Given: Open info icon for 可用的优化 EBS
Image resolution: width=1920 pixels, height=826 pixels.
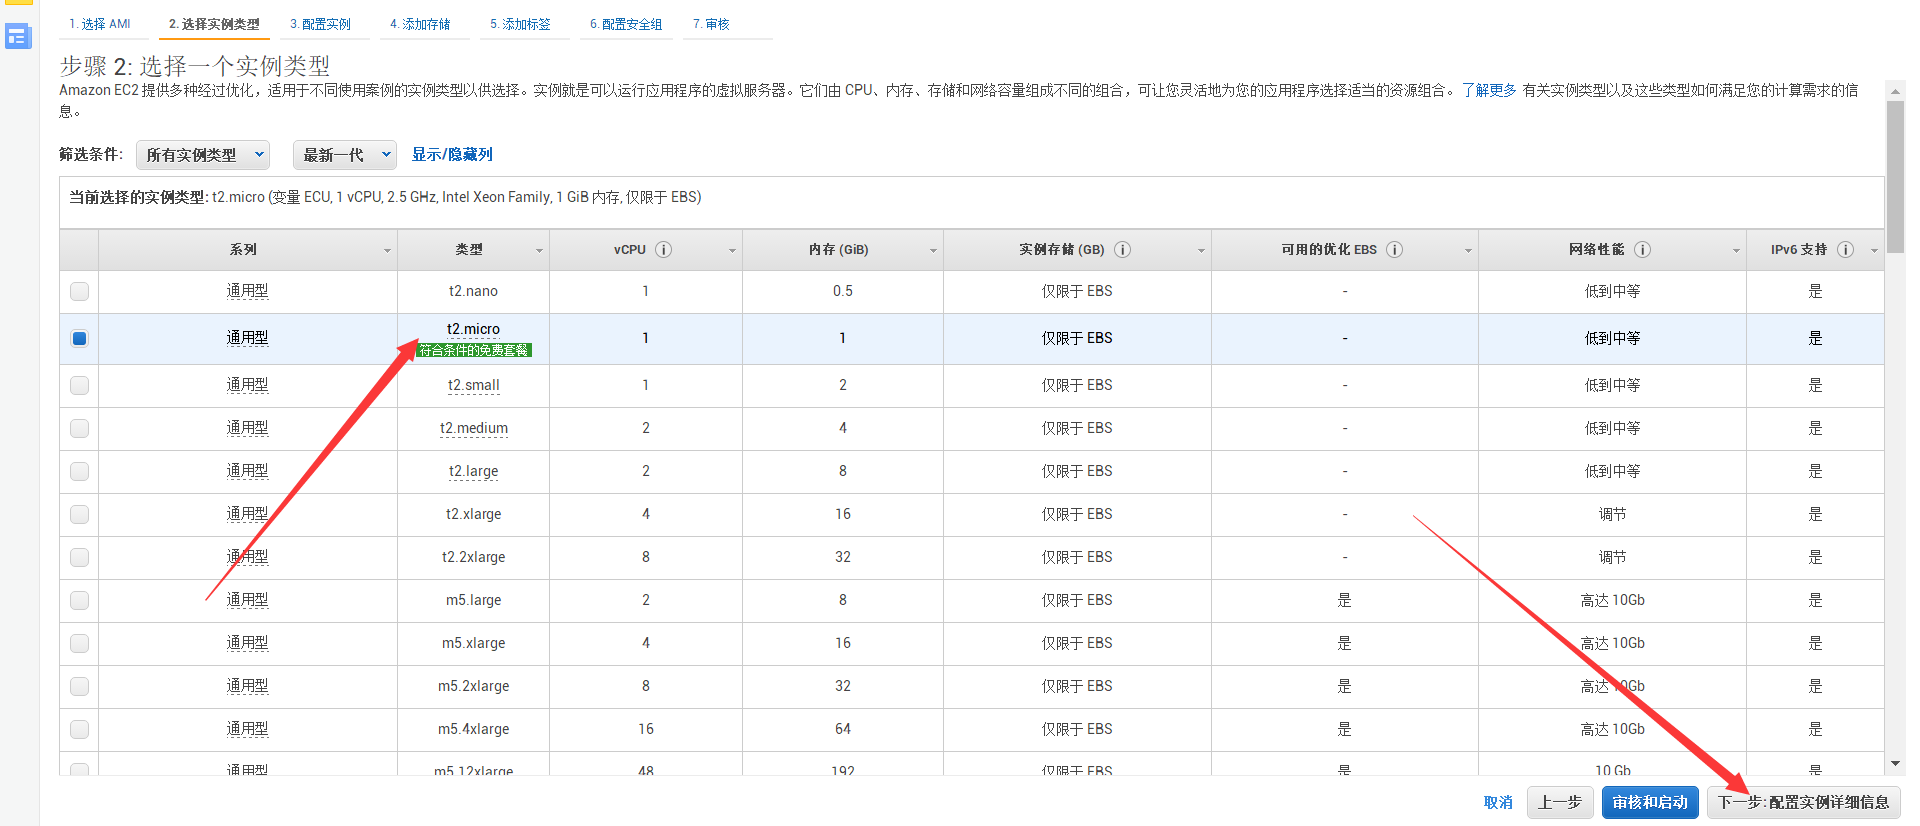Looking at the screenshot, I should coord(1394,250).
